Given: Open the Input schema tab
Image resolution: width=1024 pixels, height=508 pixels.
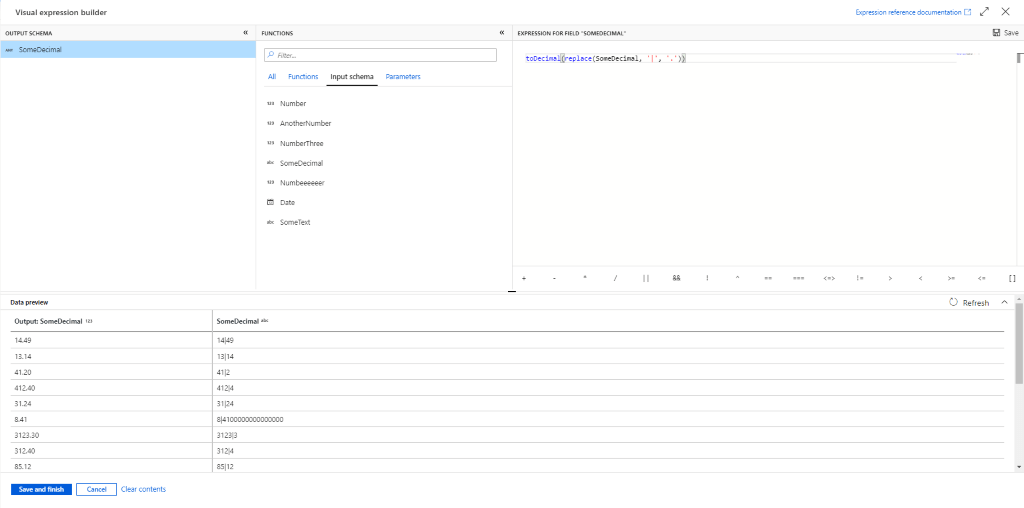Looking at the screenshot, I should tap(352, 77).
